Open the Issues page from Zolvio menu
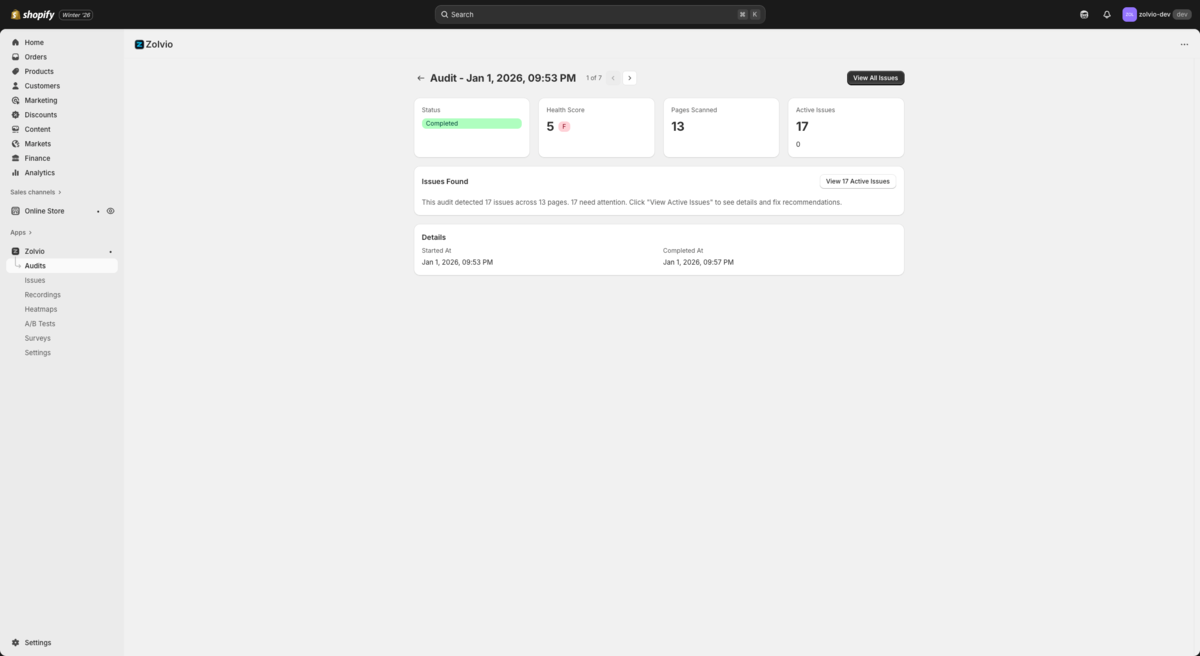 (35, 279)
